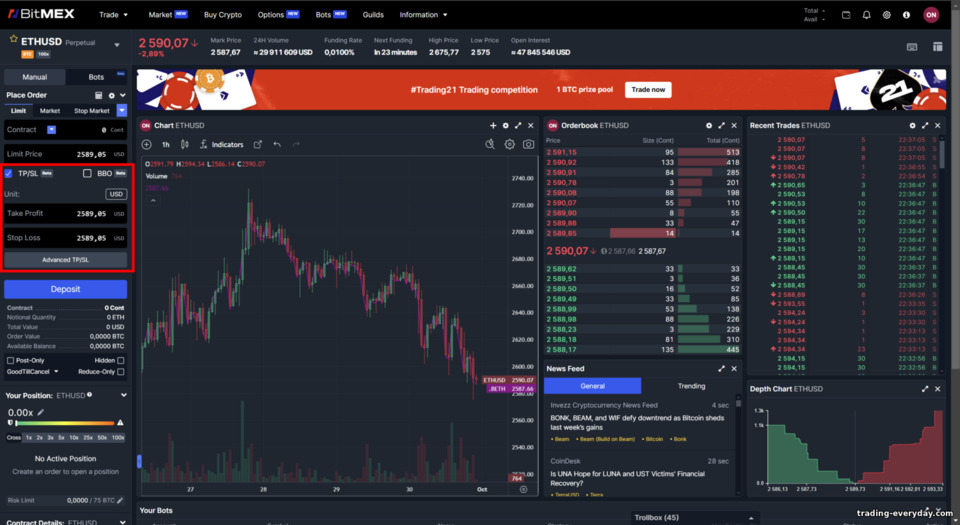960x525 pixels.
Task: Open chart properties hexagon gear
Action: pos(509,144)
